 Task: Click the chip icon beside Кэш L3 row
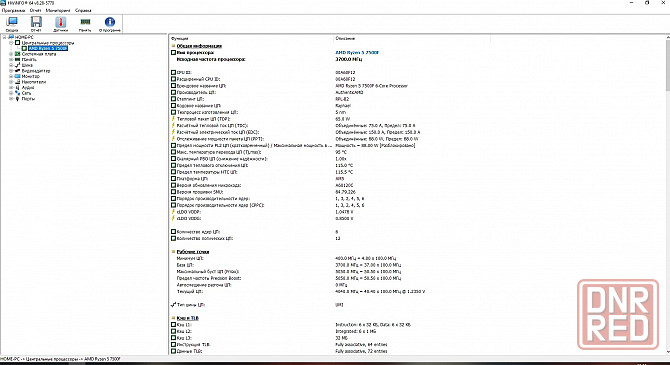point(173,338)
